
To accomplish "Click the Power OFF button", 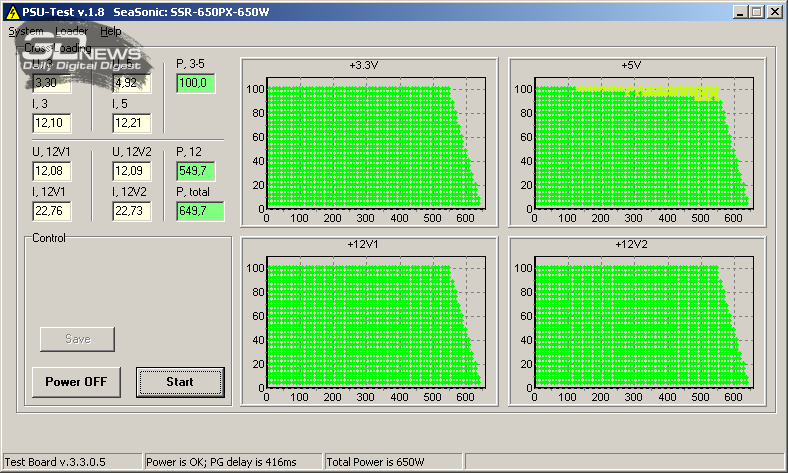I will click(76, 382).
